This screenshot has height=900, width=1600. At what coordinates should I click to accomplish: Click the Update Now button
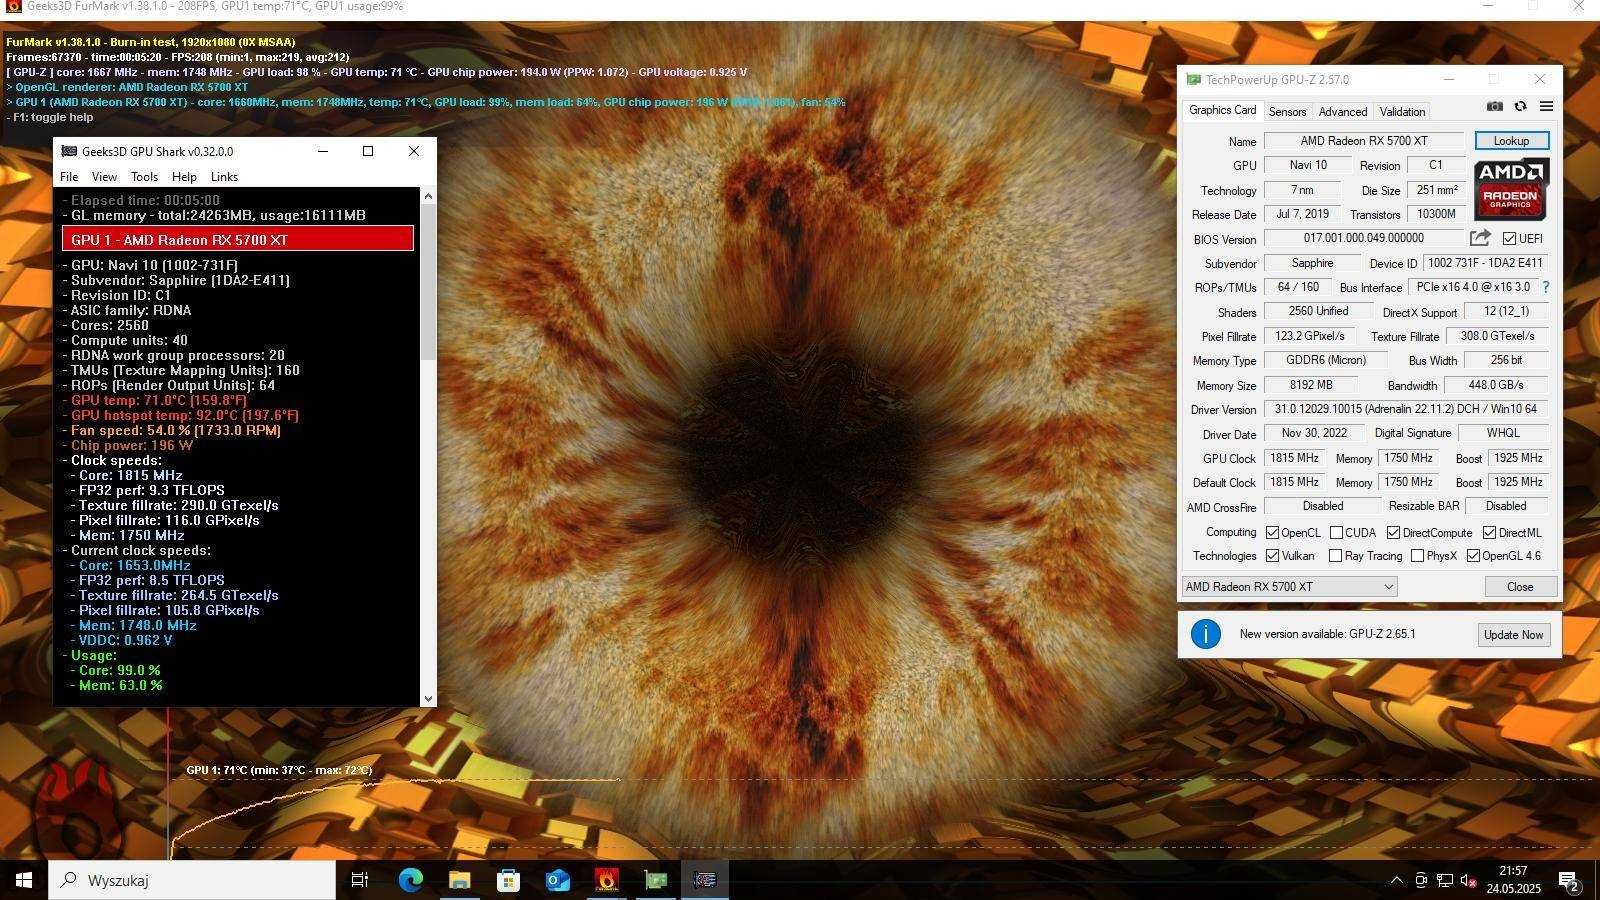(1514, 635)
